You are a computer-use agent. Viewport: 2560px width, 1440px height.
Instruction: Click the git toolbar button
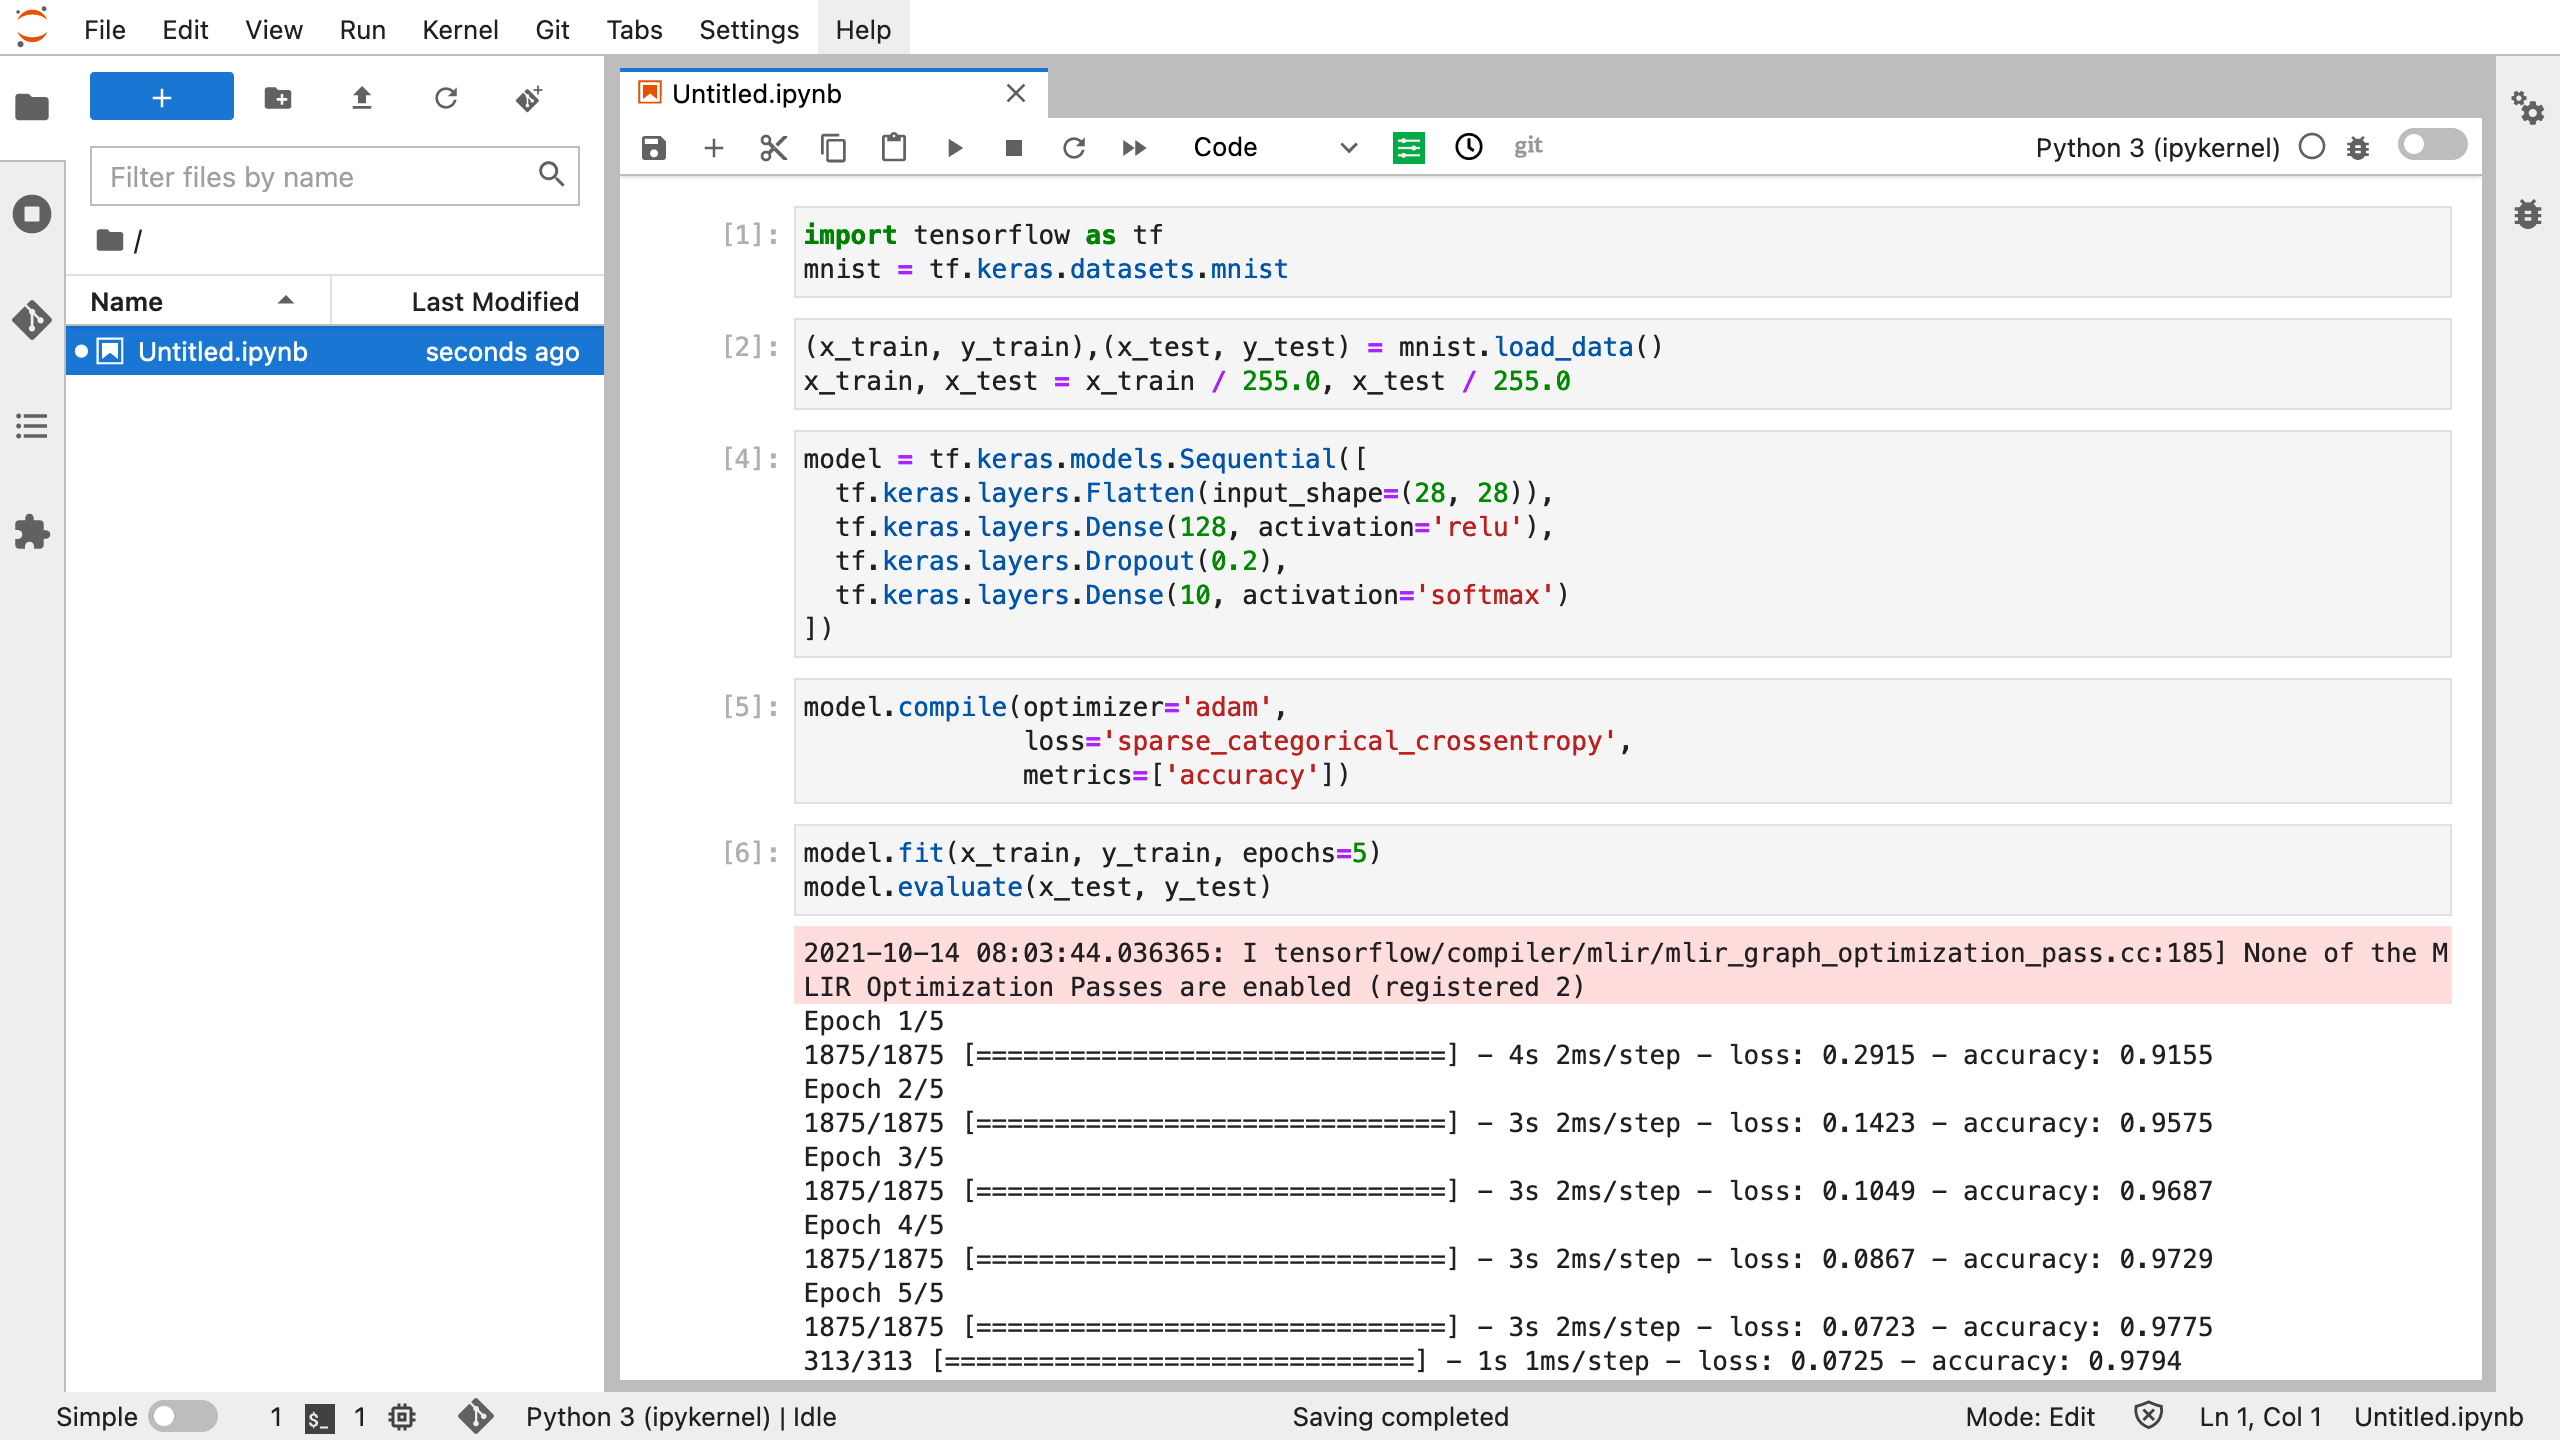[1528, 147]
